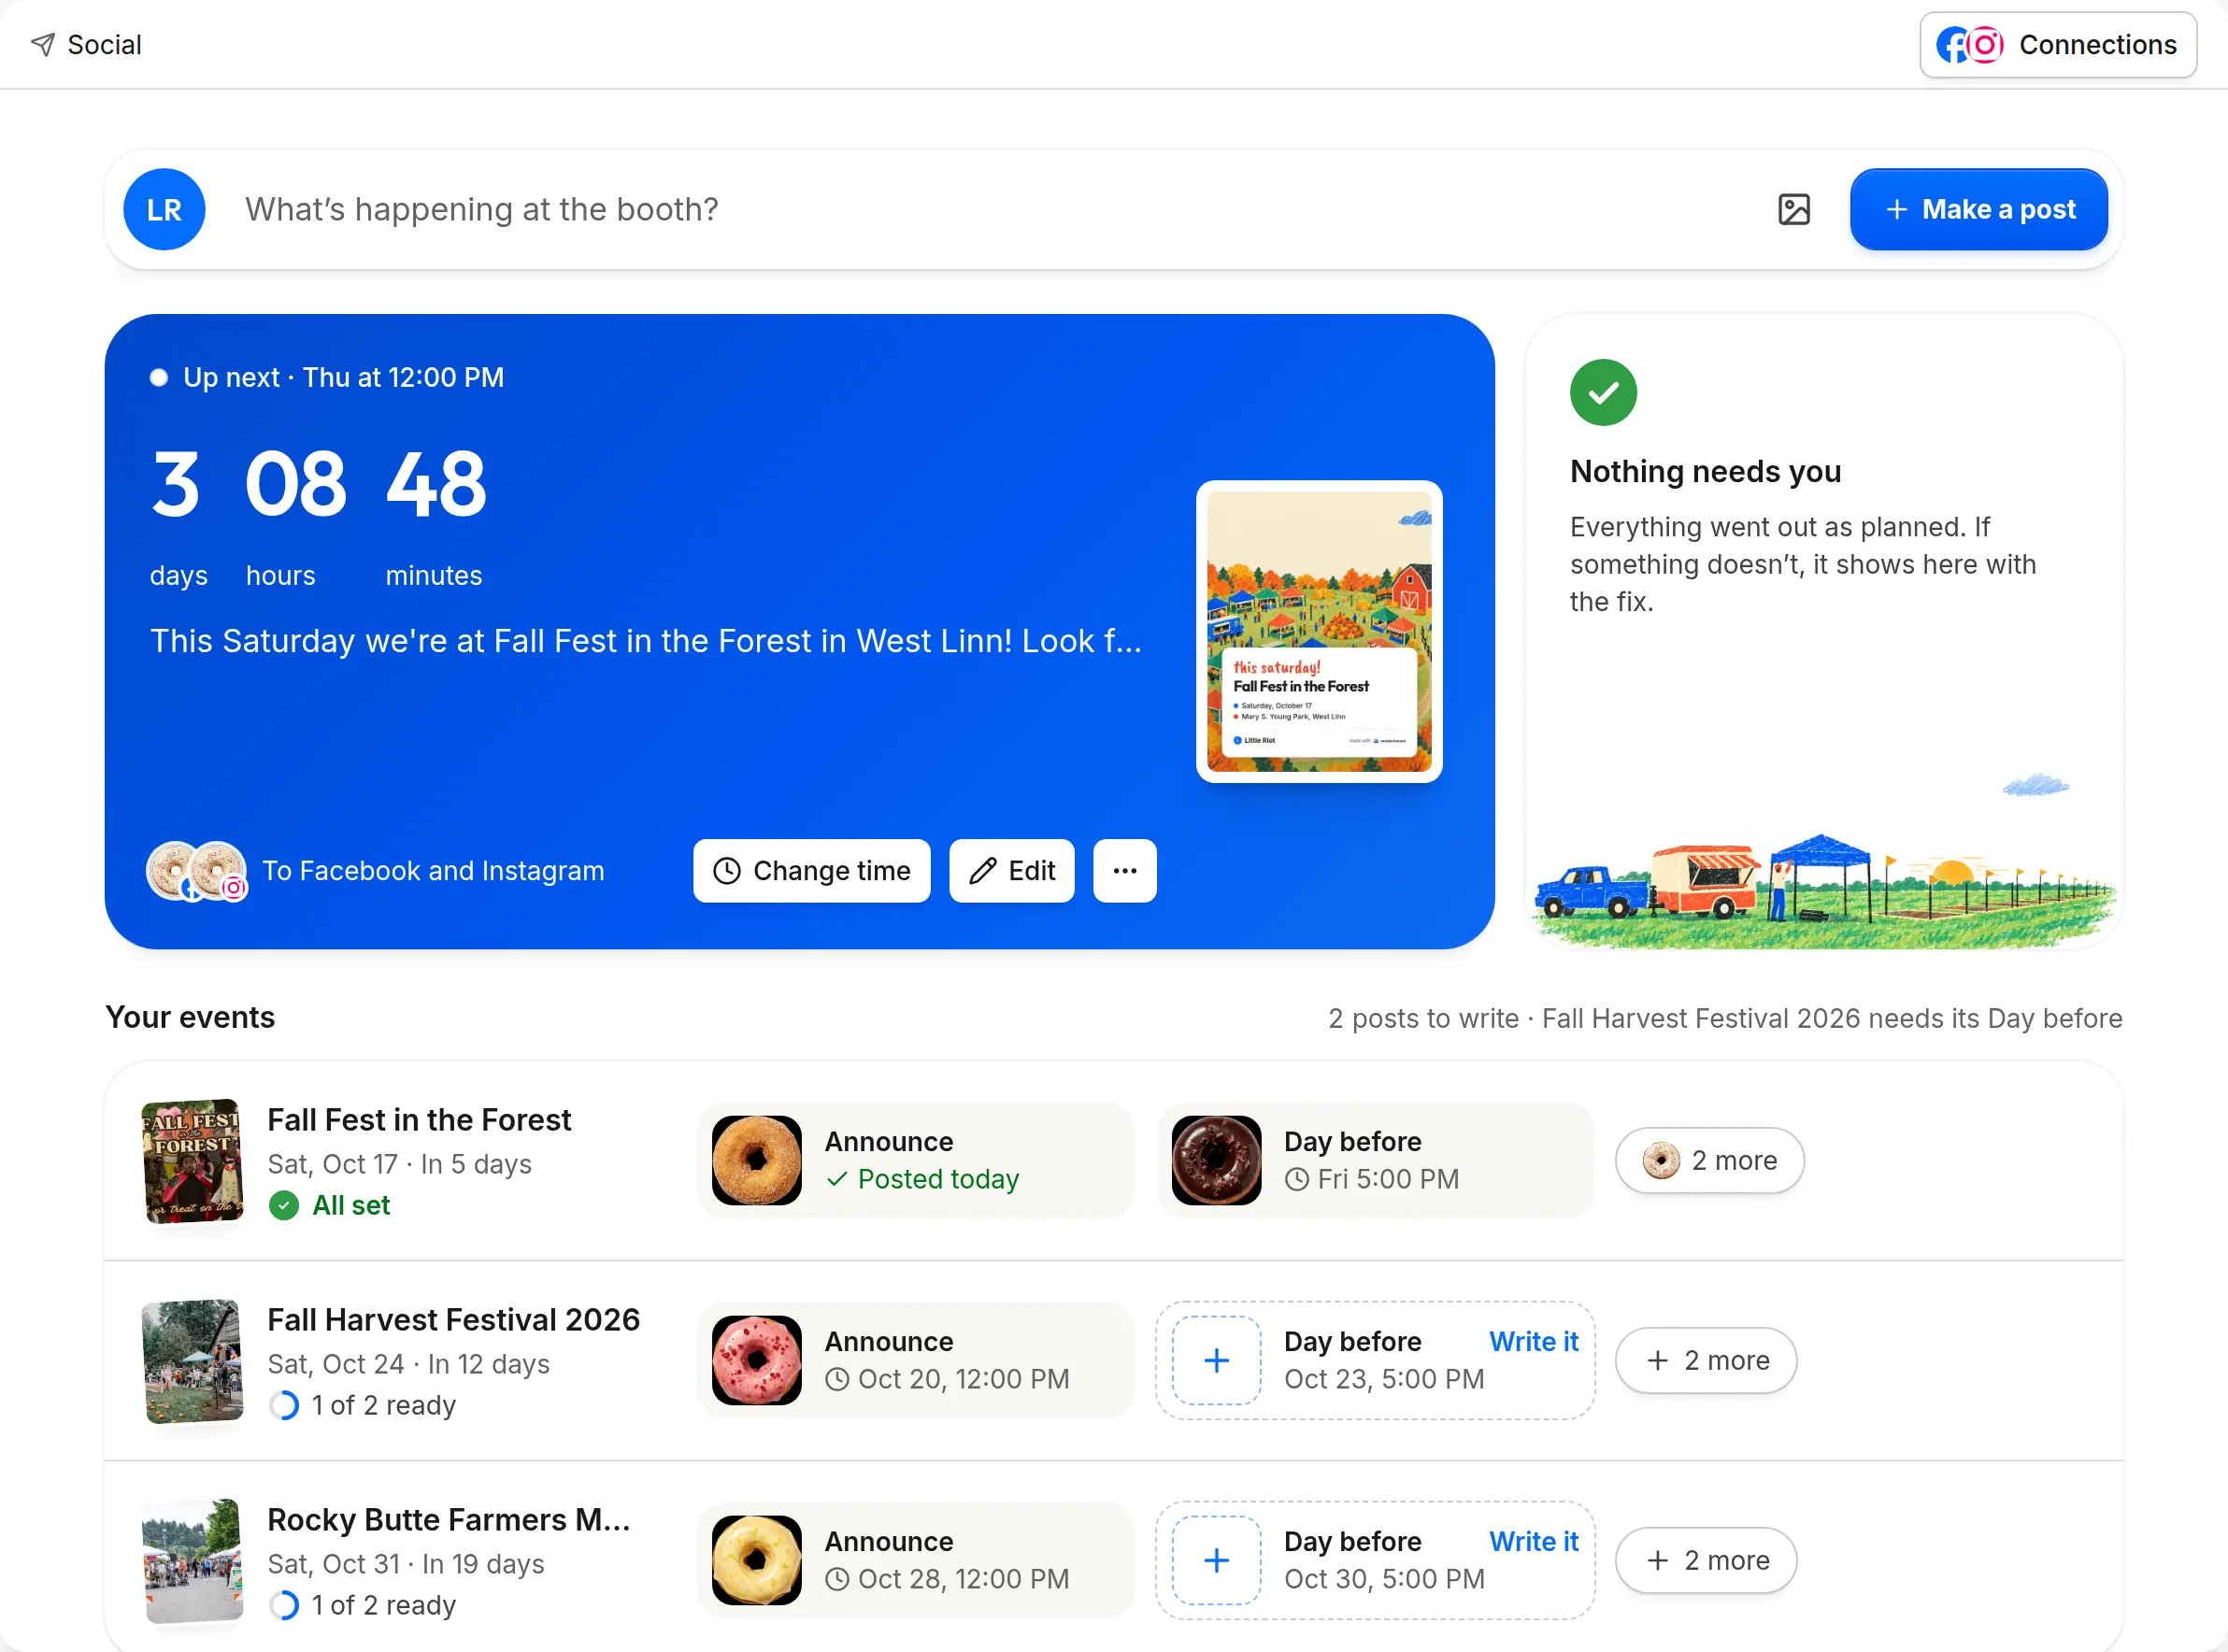Select the Fall Fest in the Forest title
The height and width of the screenshot is (1652, 2228).
[x=419, y=1119]
